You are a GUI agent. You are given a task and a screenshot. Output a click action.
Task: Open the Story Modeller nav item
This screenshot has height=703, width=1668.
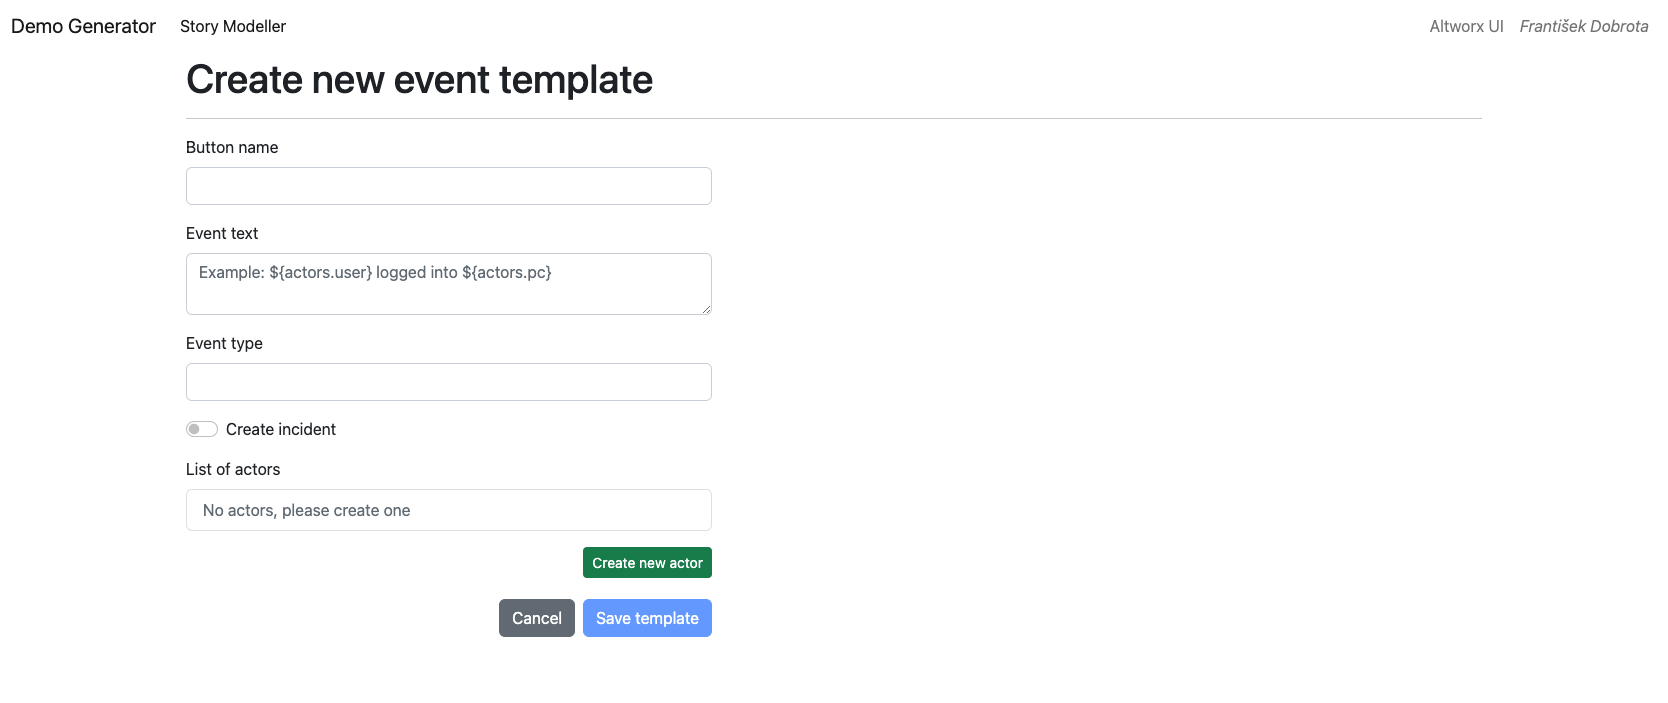coord(233,26)
